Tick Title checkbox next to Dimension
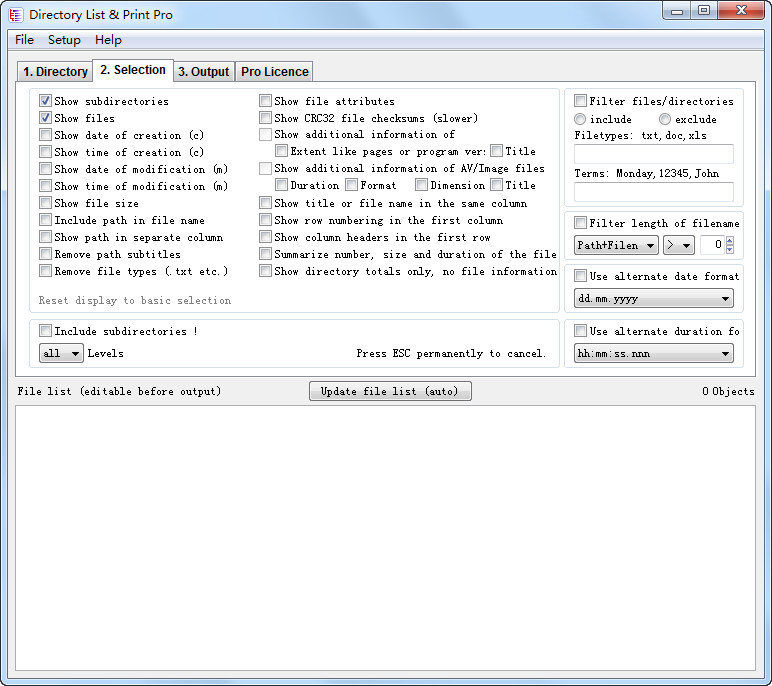 pos(496,185)
